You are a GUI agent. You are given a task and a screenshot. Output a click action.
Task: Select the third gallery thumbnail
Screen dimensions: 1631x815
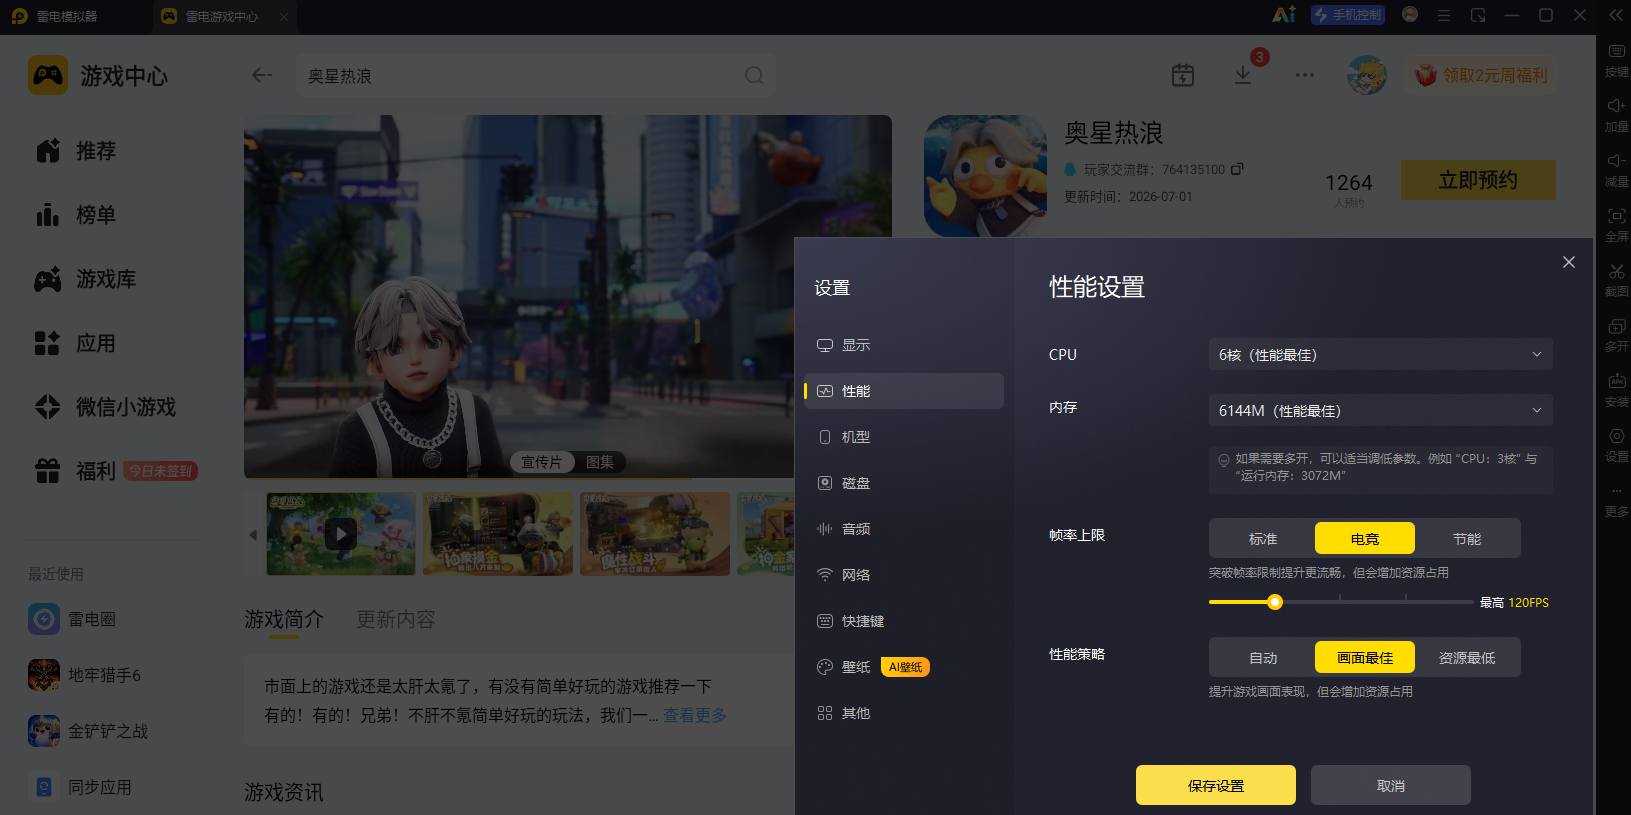[655, 534]
